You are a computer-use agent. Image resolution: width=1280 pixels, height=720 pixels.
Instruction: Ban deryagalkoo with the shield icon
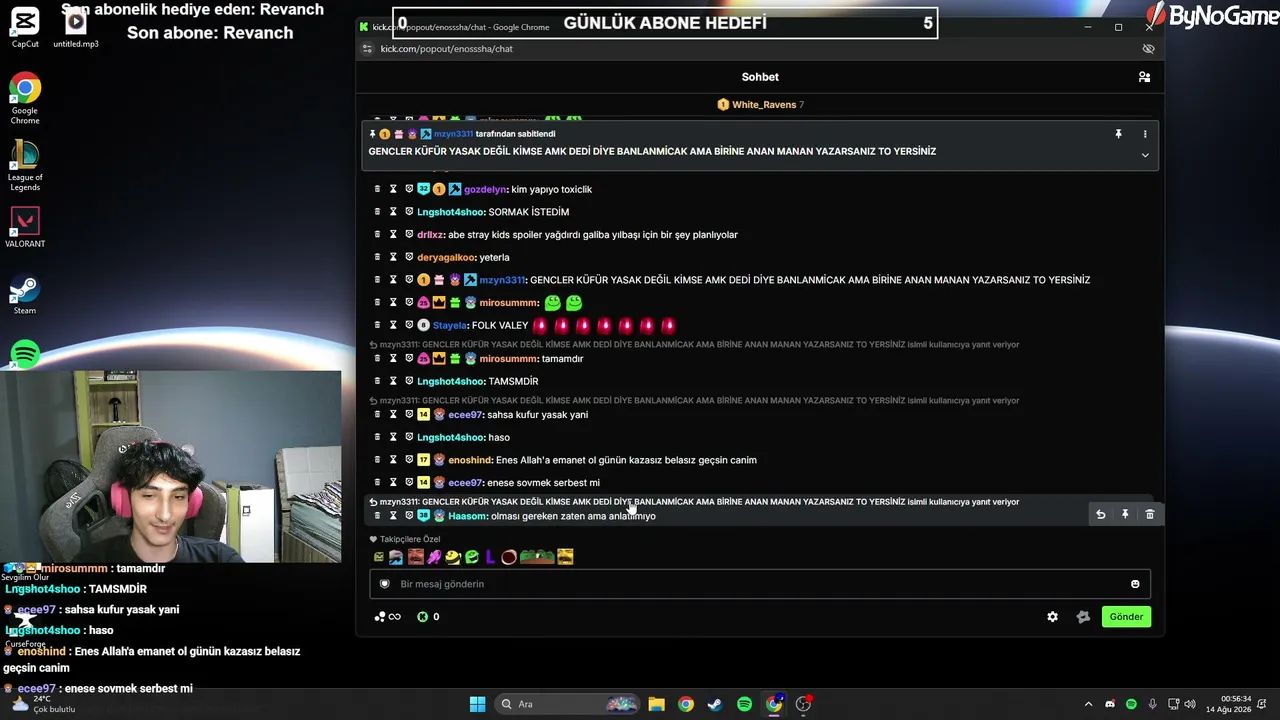click(x=409, y=257)
